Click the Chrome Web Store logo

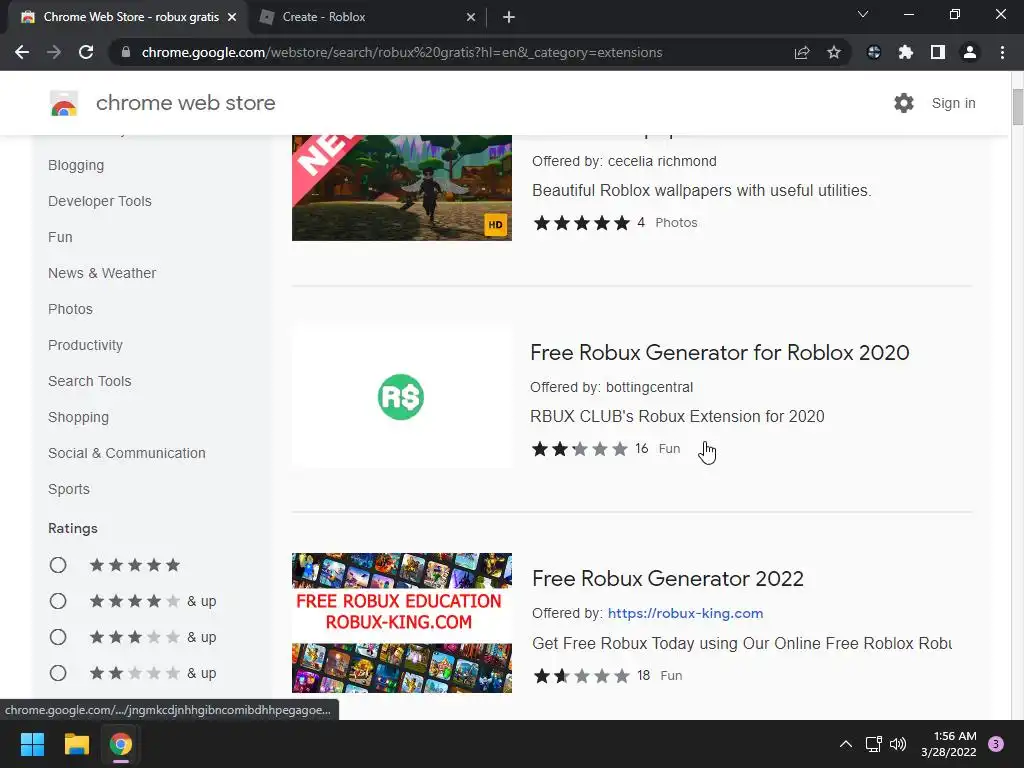pyautogui.click(x=64, y=103)
